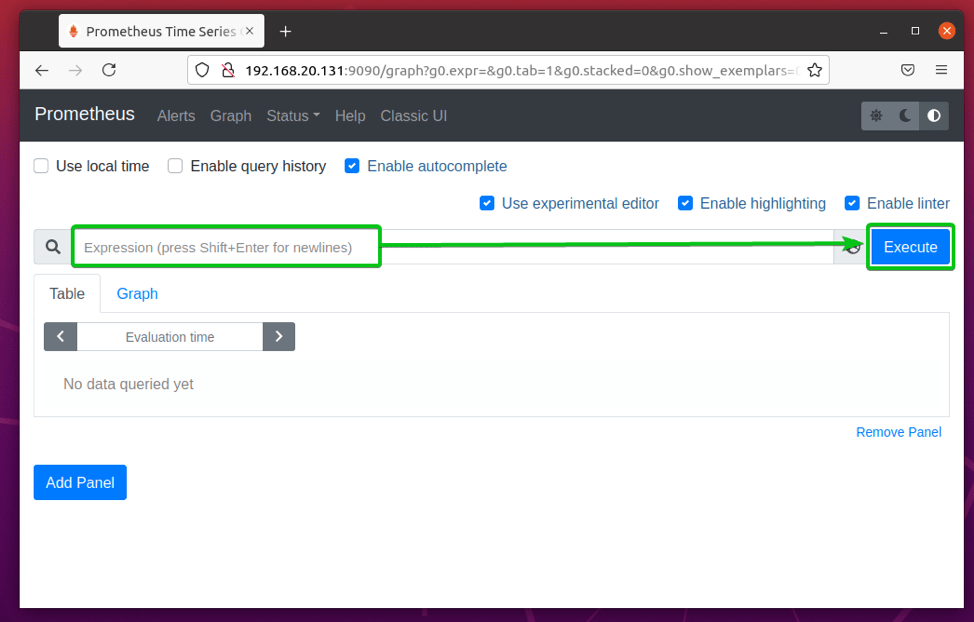This screenshot has height=622, width=974.
Task: Open Graph in navigation bar
Action: [230, 116]
